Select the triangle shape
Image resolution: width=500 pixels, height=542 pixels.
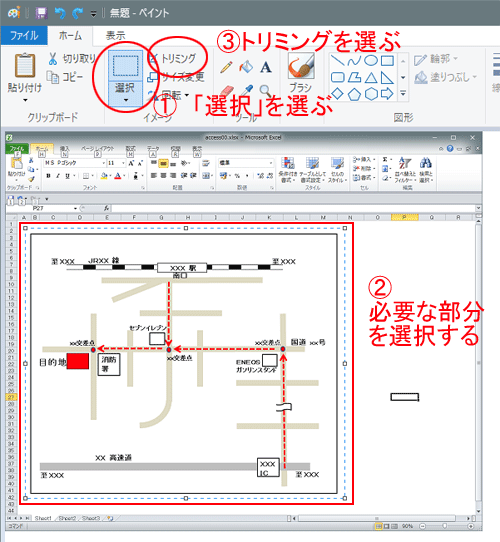point(371,77)
